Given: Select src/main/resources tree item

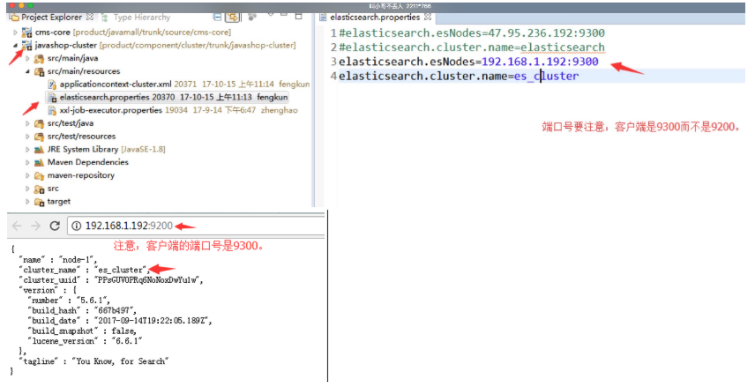Looking at the screenshot, I should (x=83, y=71).
